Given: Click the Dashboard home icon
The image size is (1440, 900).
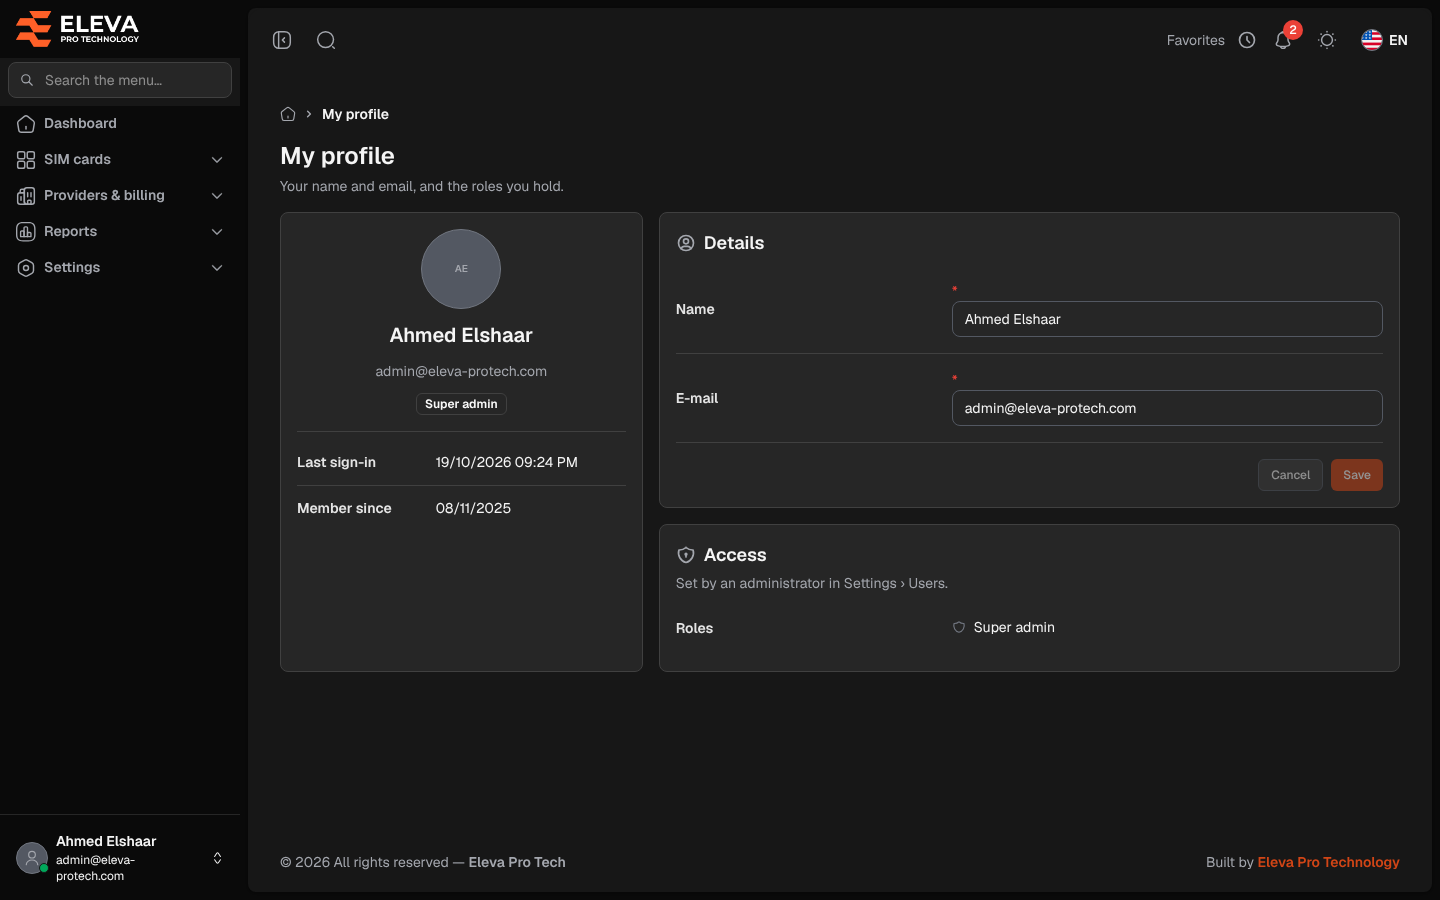Looking at the screenshot, I should pos(26,124).
